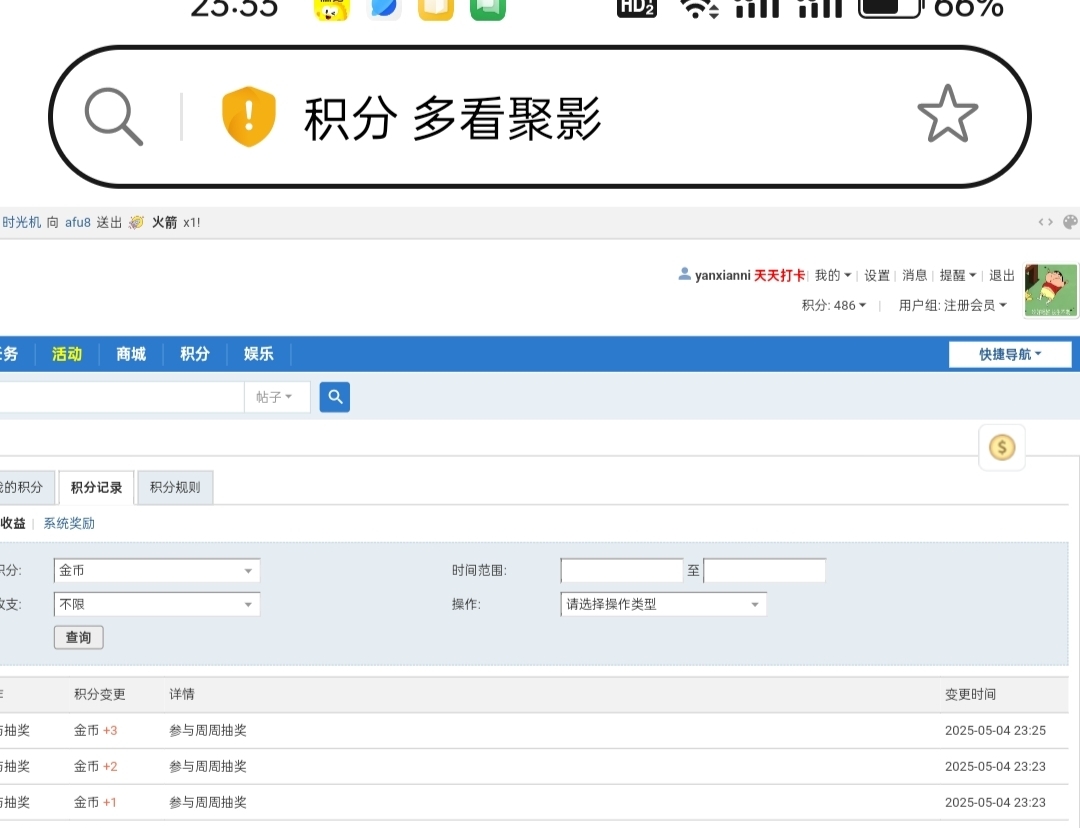Expand the 帖子 search type selector

click(276, 397)
